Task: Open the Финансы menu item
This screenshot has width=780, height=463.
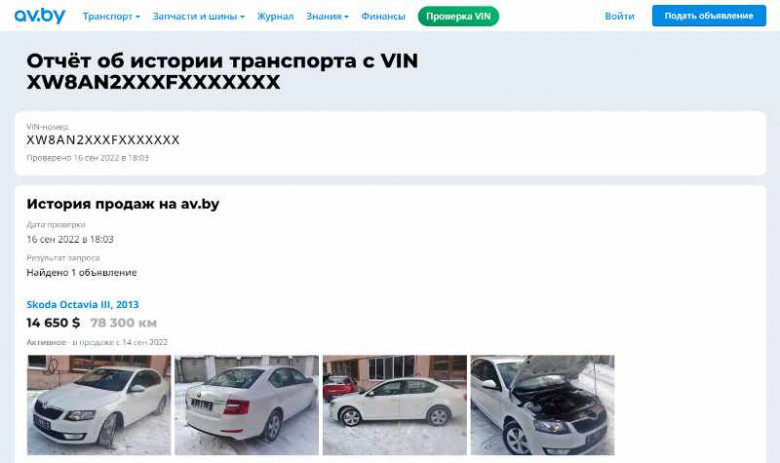Action: pyautogui.click(x=383, y=16)
